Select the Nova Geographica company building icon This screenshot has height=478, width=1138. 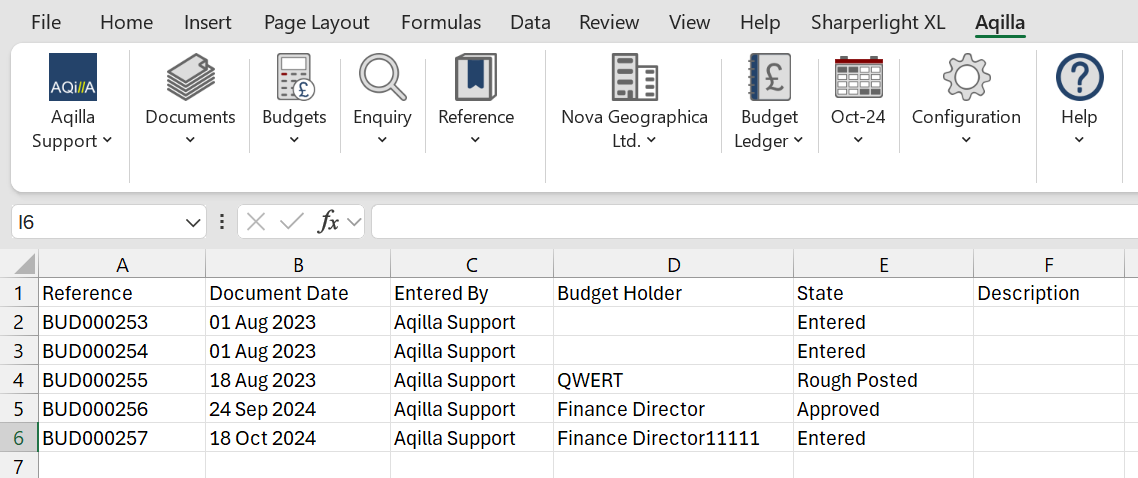coord(634,78)
